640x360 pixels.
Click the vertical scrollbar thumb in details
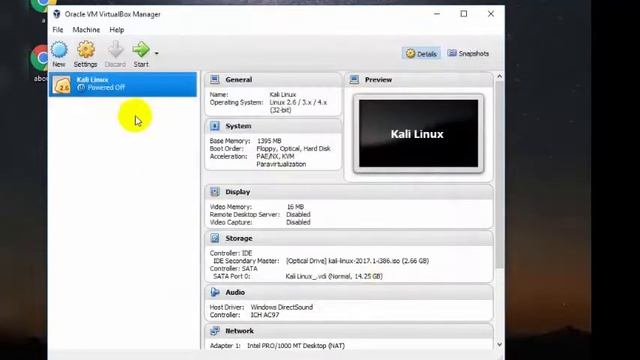tap(499, 175)
